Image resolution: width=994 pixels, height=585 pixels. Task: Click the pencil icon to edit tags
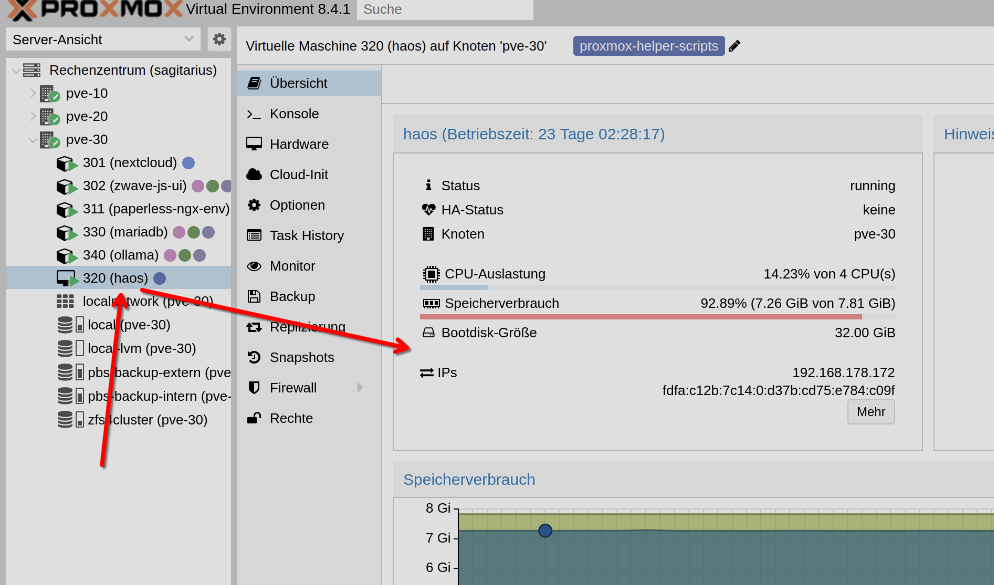735,46
